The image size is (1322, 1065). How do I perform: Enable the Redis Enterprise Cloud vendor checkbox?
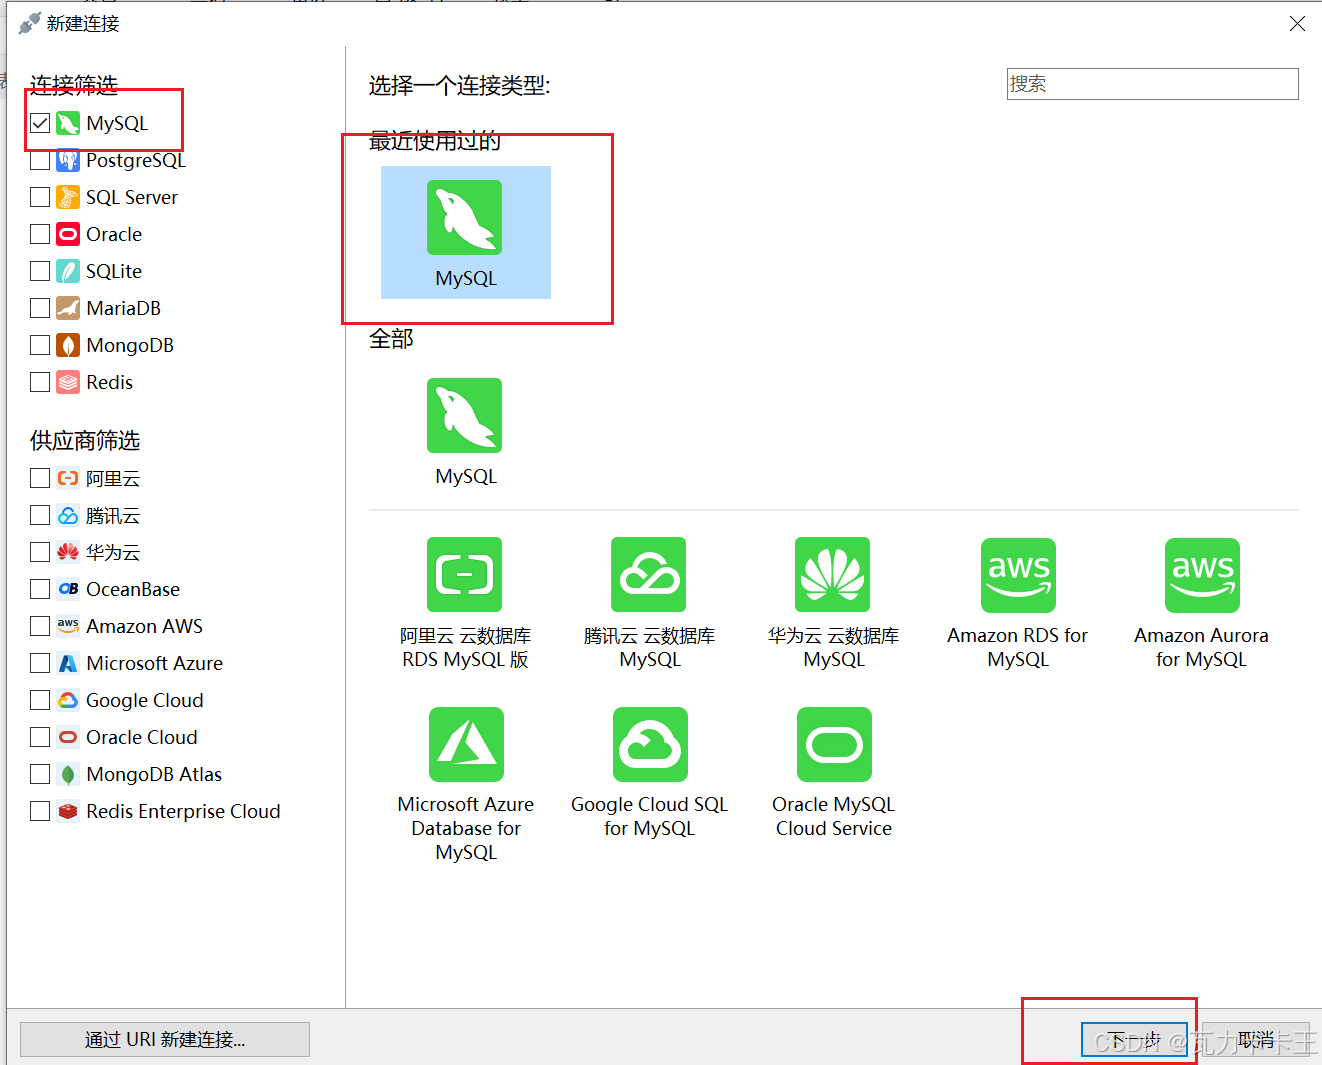40,811
